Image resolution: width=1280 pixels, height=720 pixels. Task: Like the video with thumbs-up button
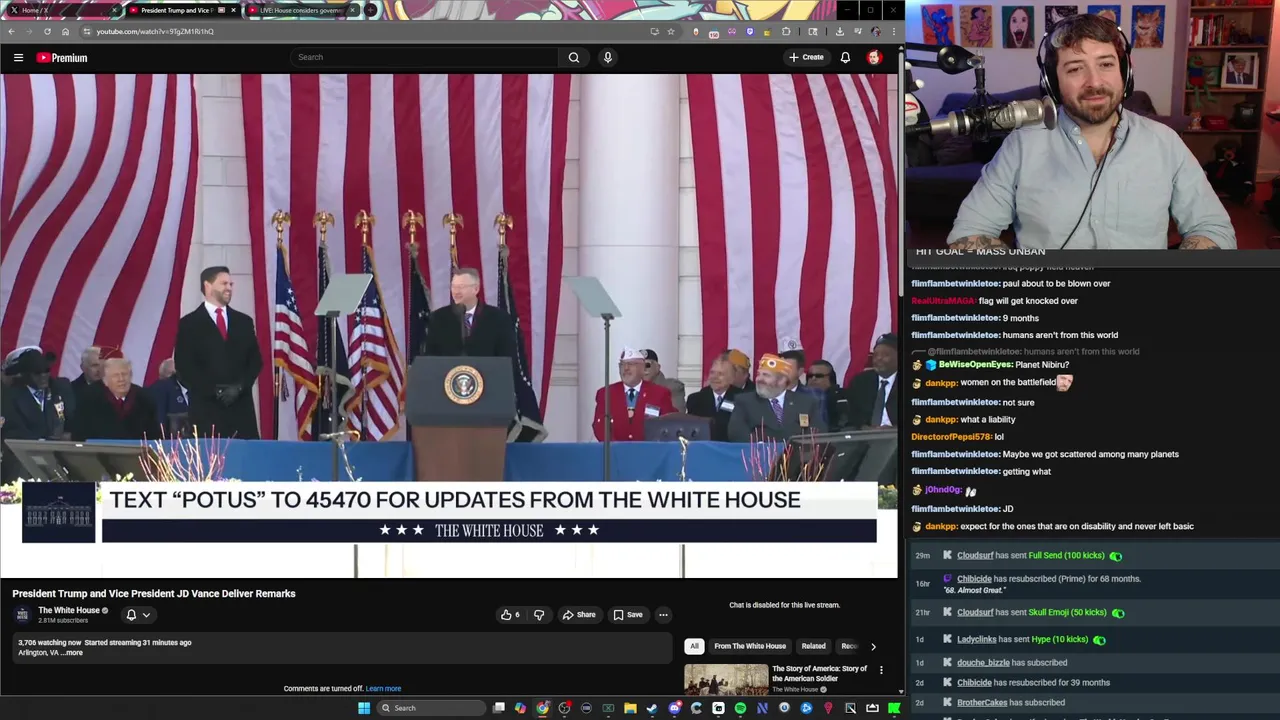point(510,615)
